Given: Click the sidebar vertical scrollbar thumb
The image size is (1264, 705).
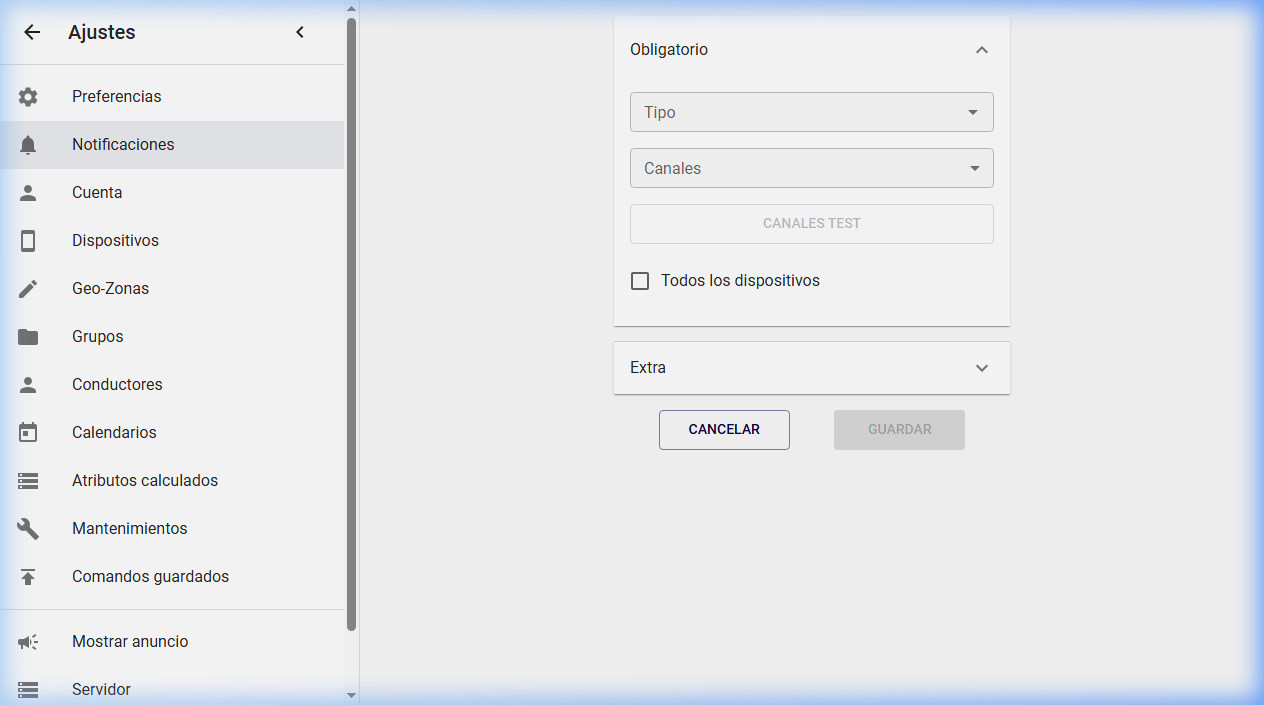Looking at the screenshot, I should coord(351,324).
